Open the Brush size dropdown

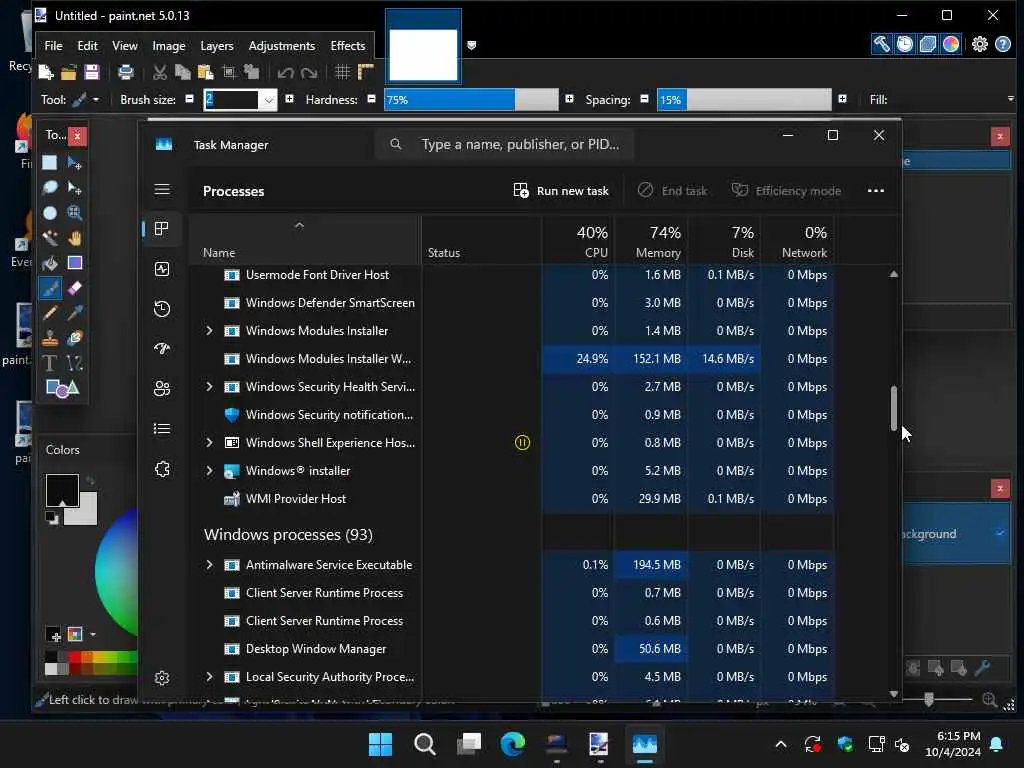click(x=268, y=100)
